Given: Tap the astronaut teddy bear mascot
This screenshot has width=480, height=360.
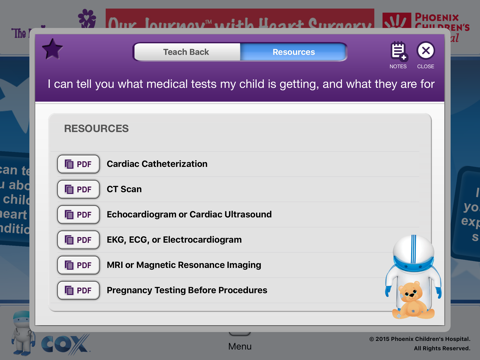Looking at the screenshot, I should [x=413, y=277].
